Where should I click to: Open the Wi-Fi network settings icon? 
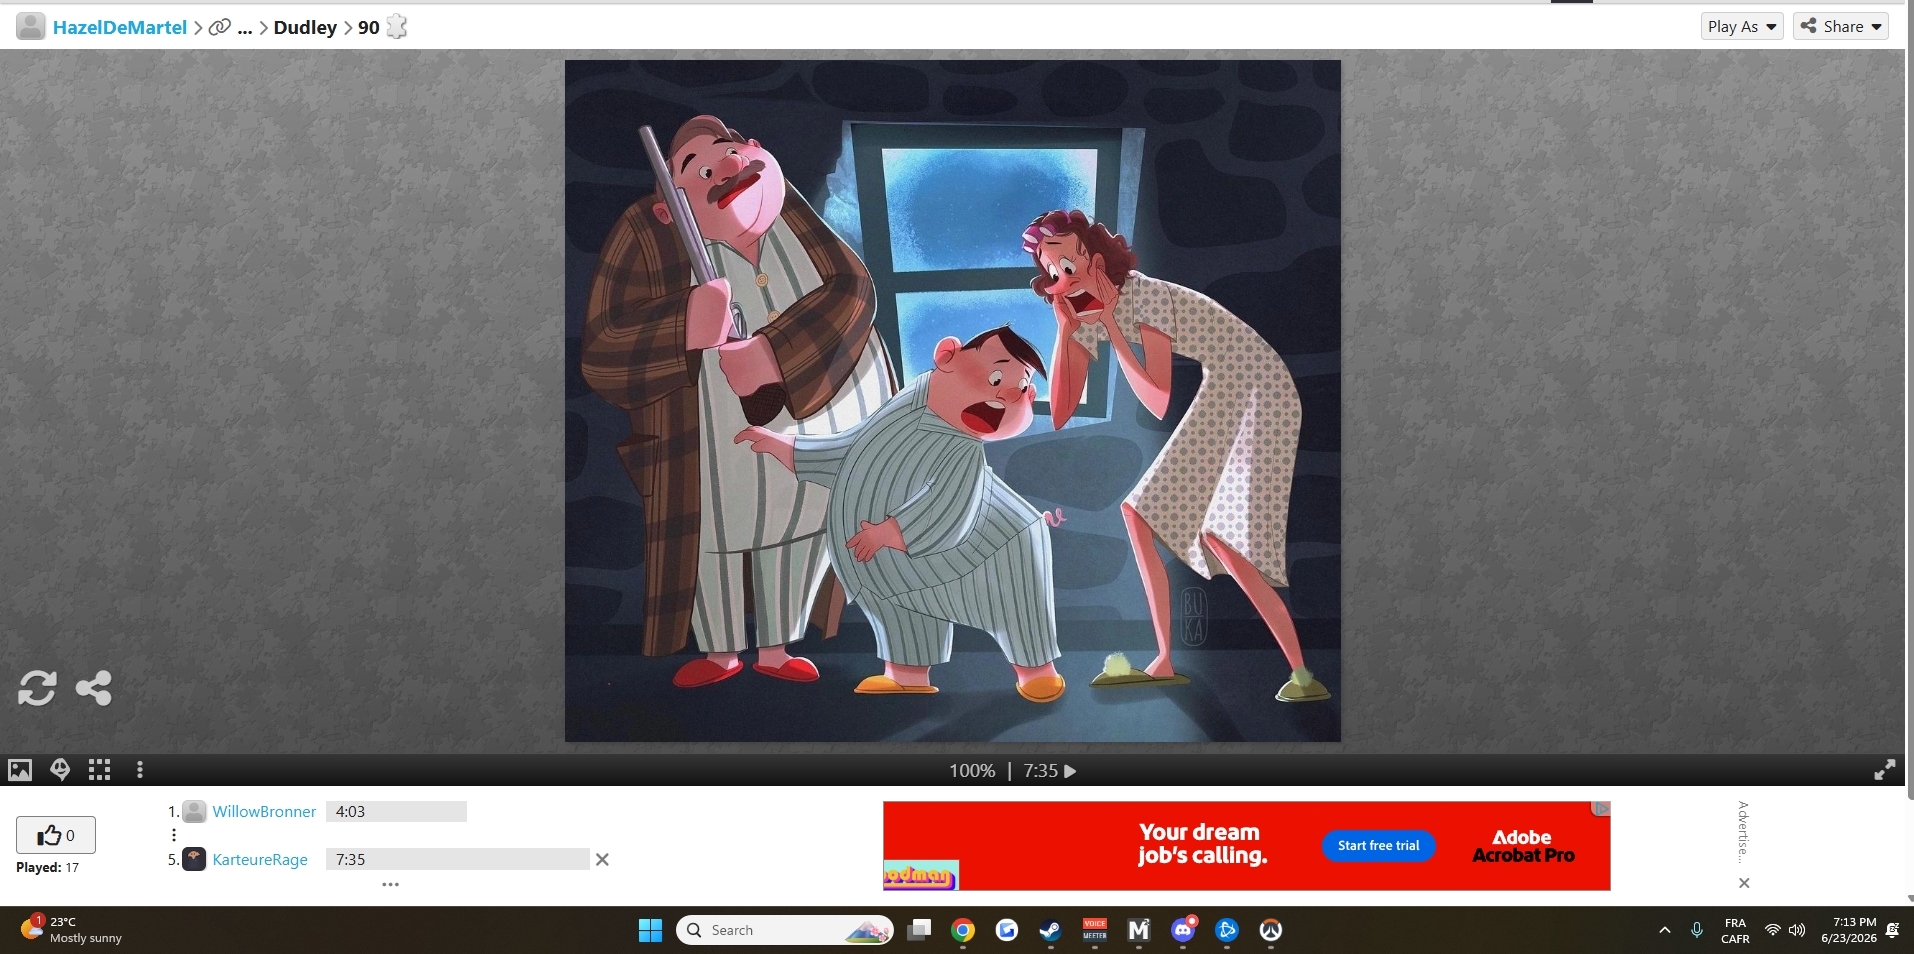pos(1773,931)
